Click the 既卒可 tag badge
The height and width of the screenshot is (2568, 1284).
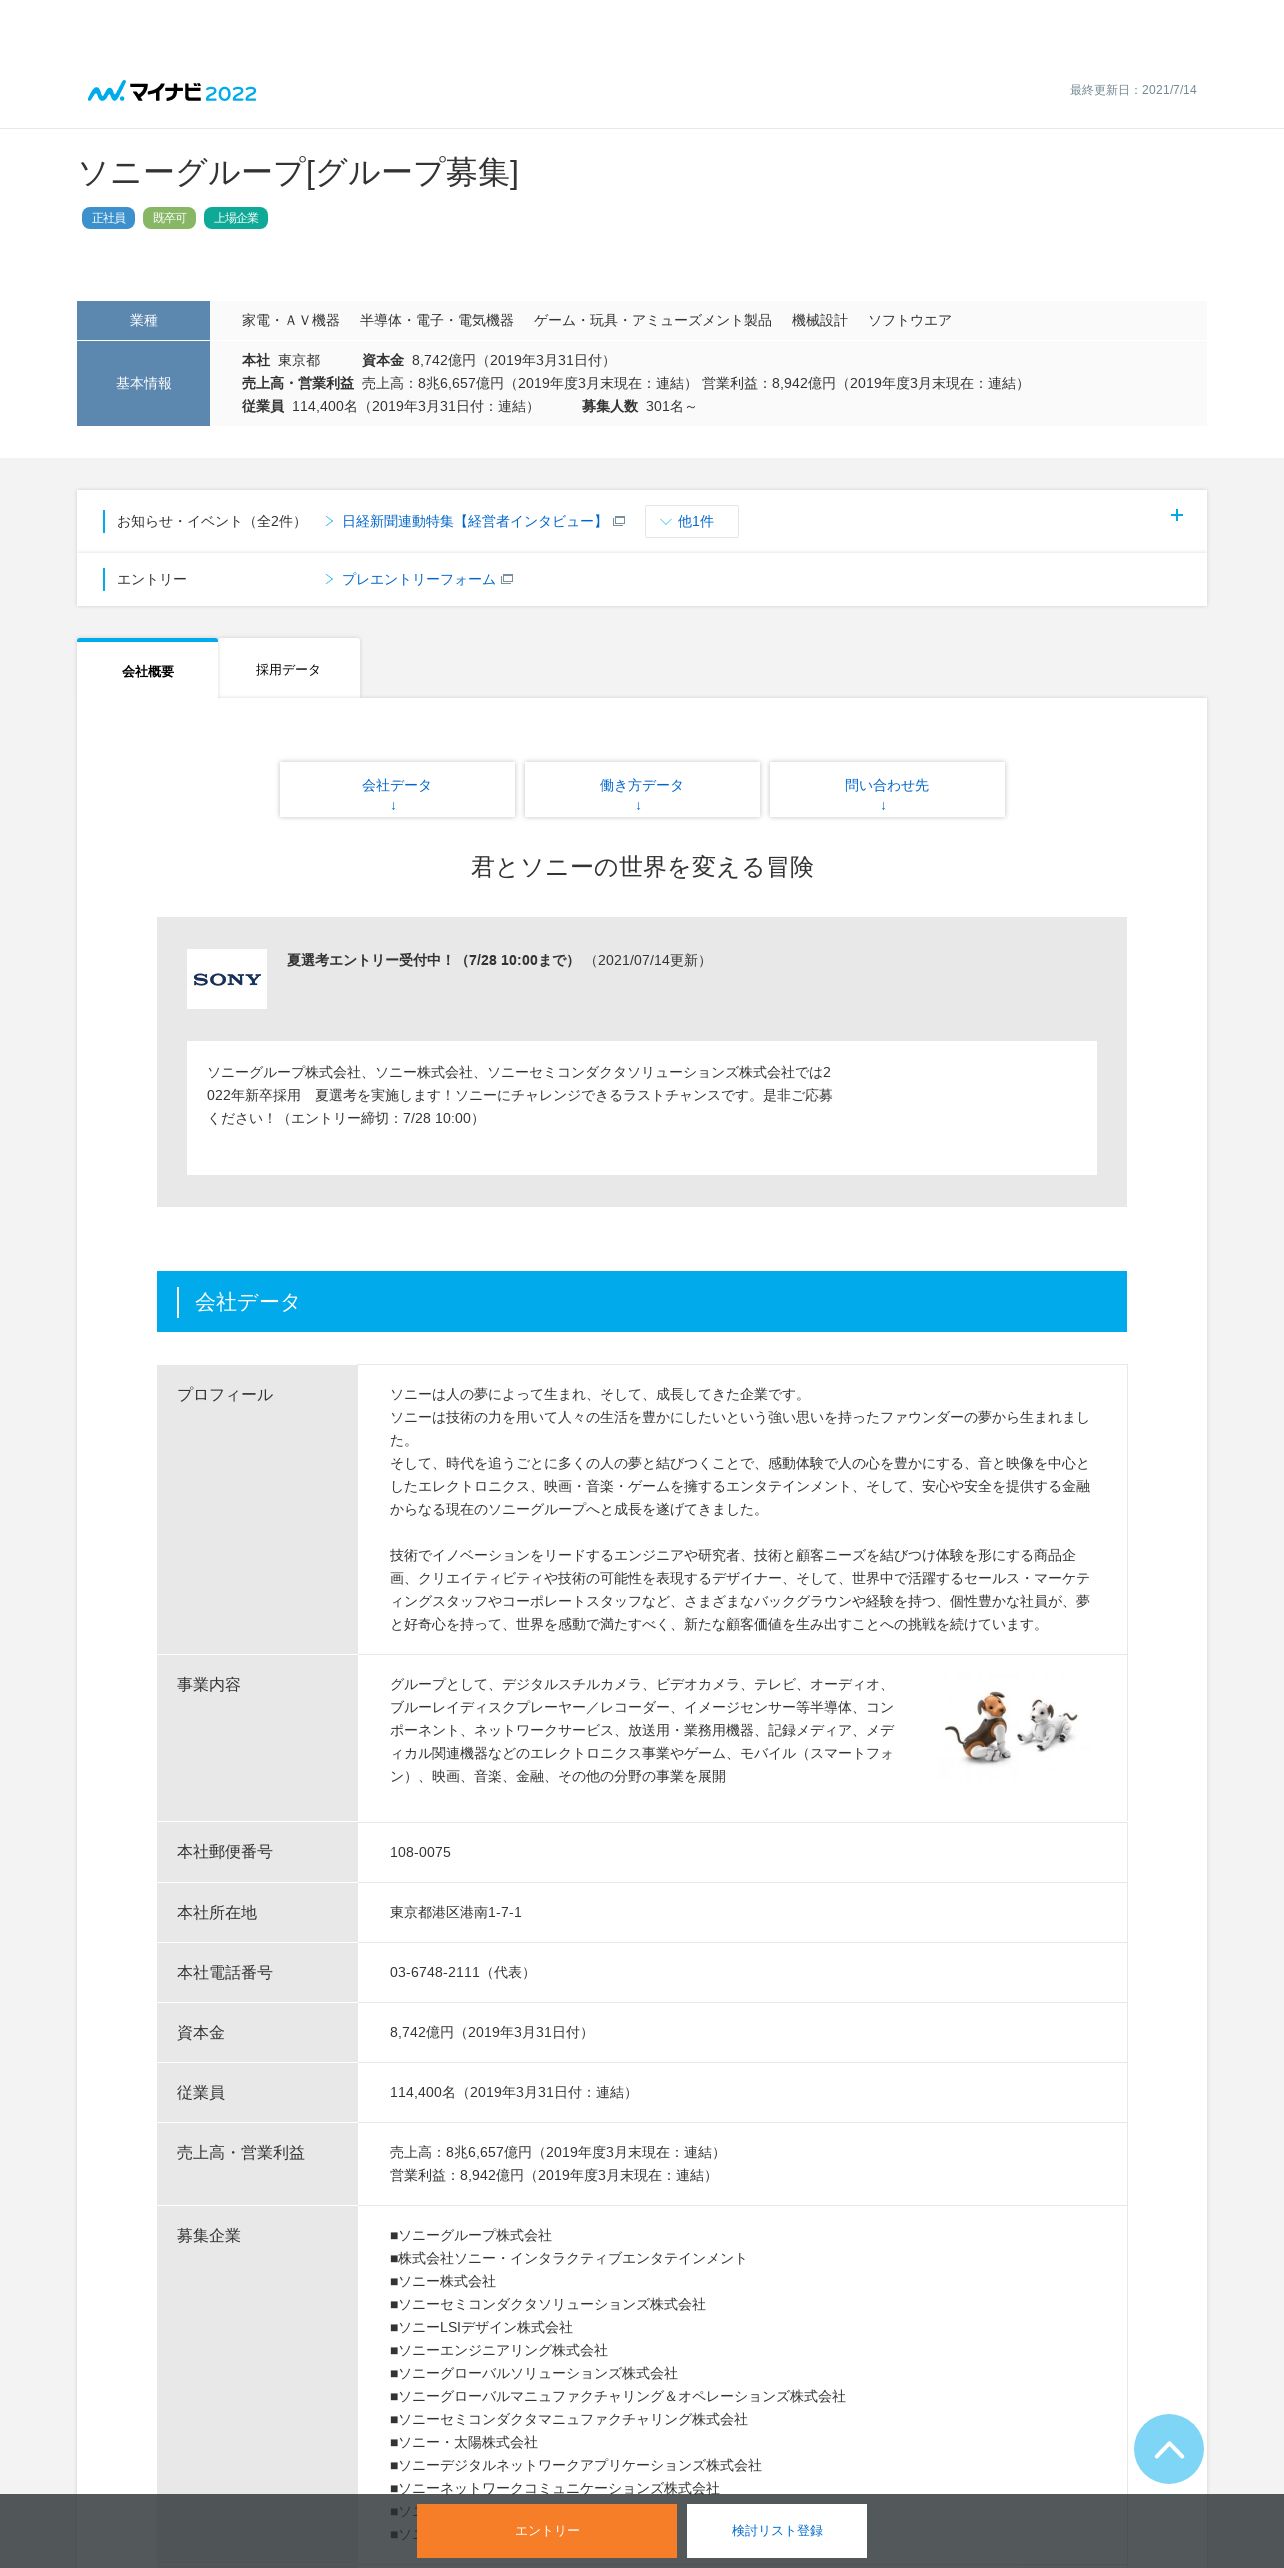click(169, 218)
